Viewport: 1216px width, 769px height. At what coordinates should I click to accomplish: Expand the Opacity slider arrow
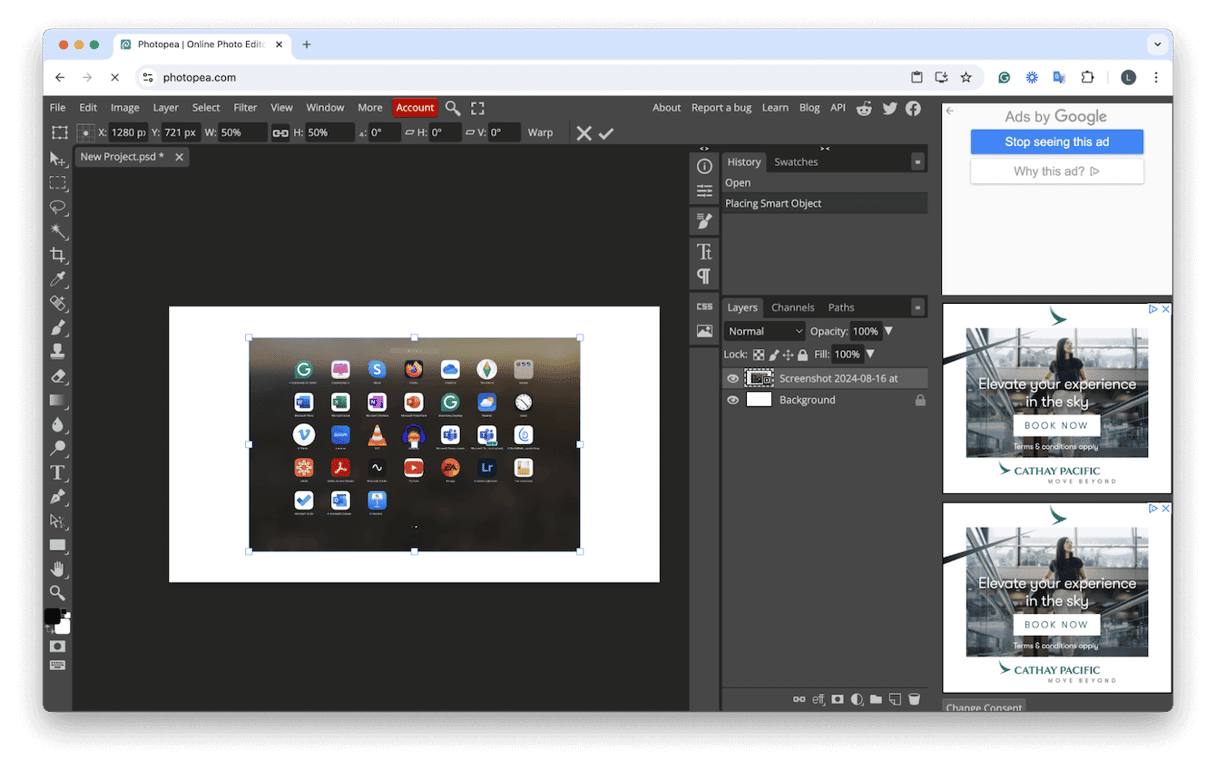click(x=888, y=331)
